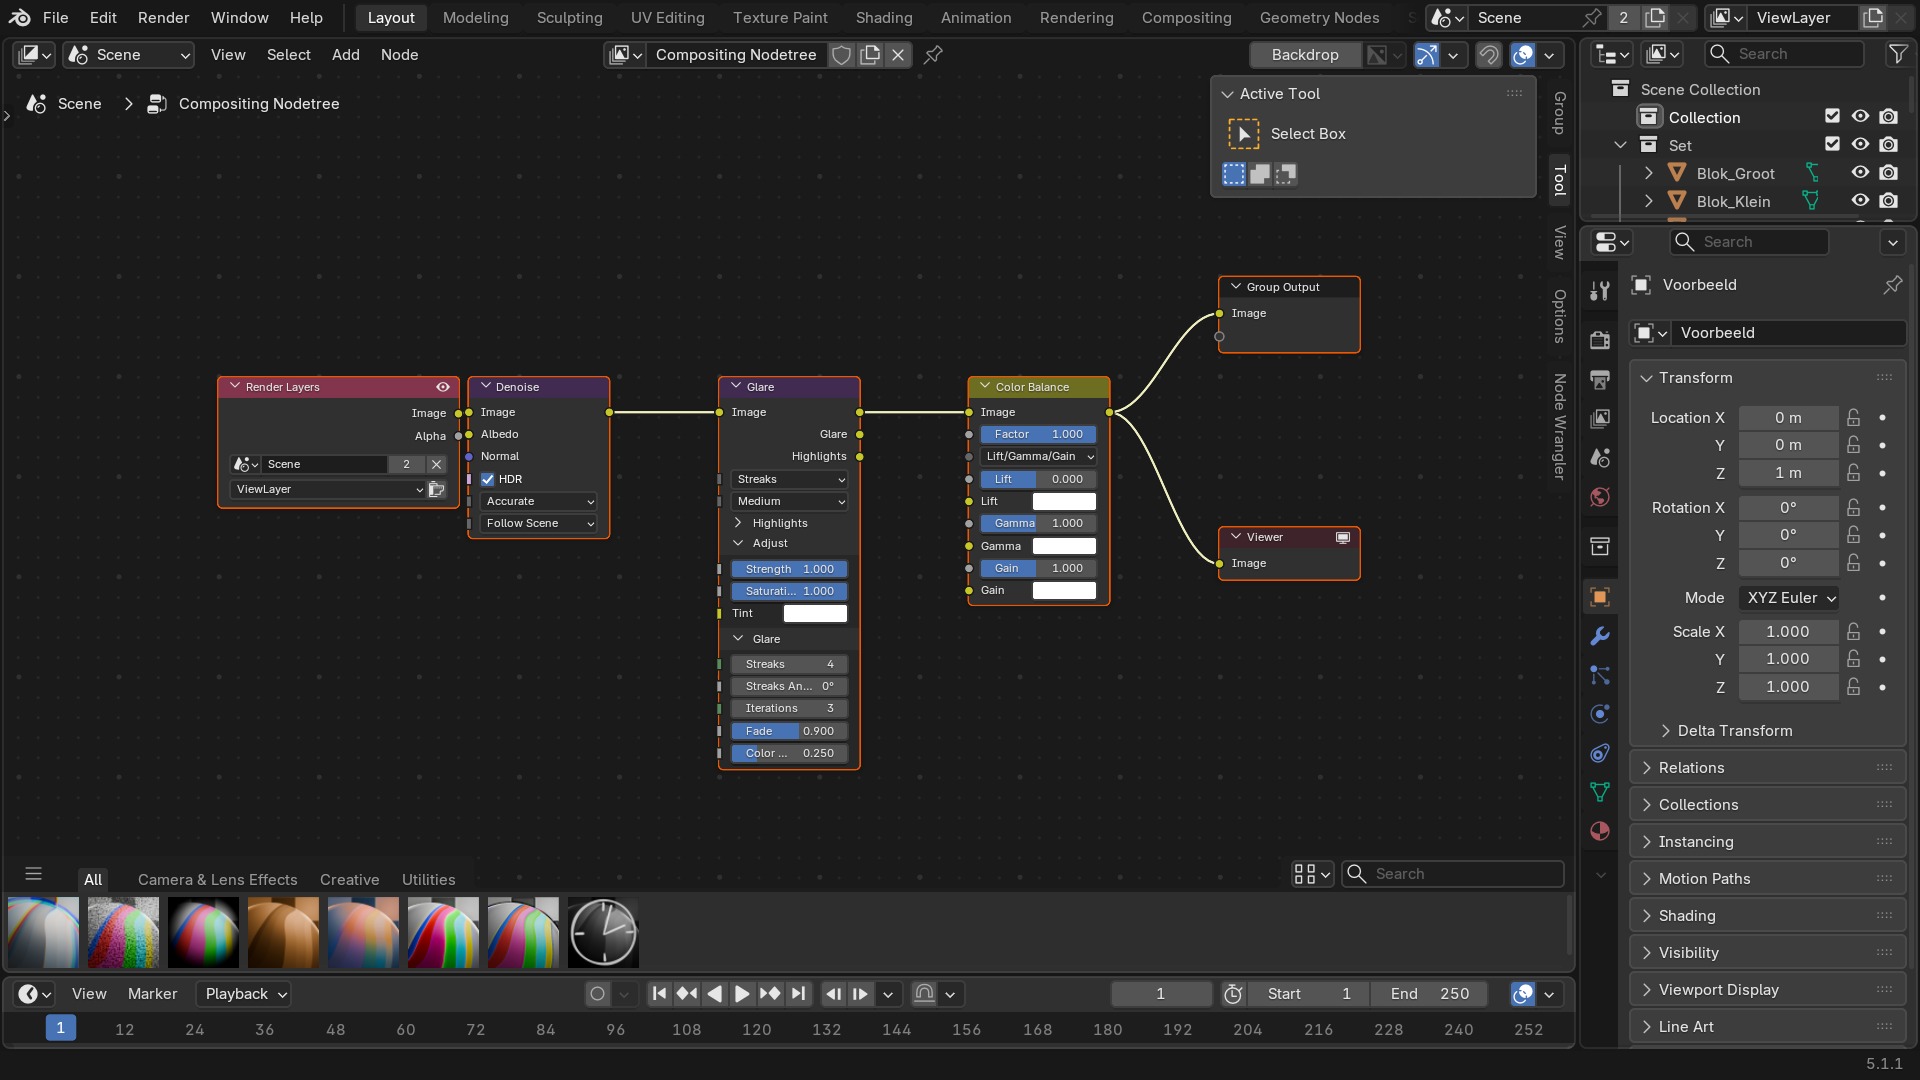Expand Blok_Groot in outliner
1920x1080 pixels.
pos(1649,173)
